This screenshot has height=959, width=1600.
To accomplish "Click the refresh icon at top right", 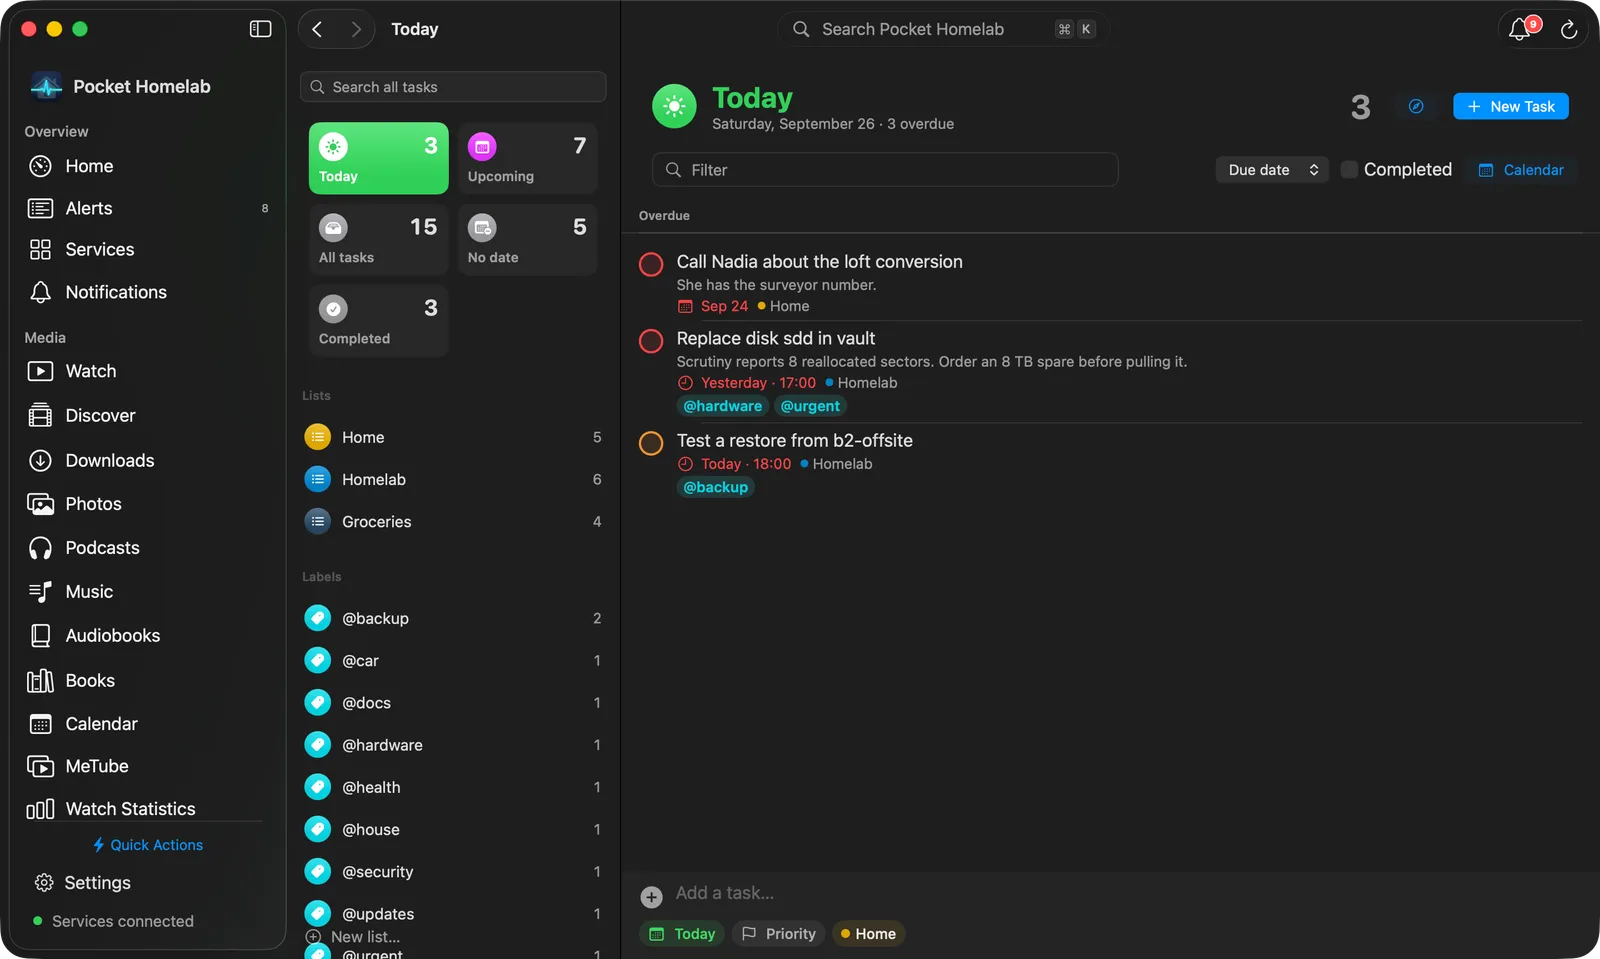I will [1569, 29].
